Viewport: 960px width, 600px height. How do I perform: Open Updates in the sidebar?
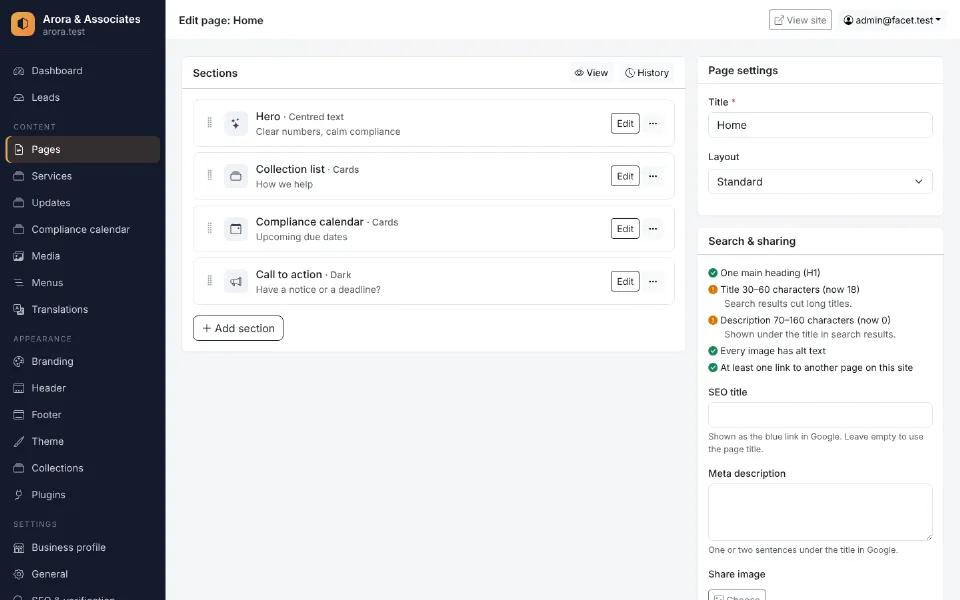pyautogui.click(x=83, y=203)
